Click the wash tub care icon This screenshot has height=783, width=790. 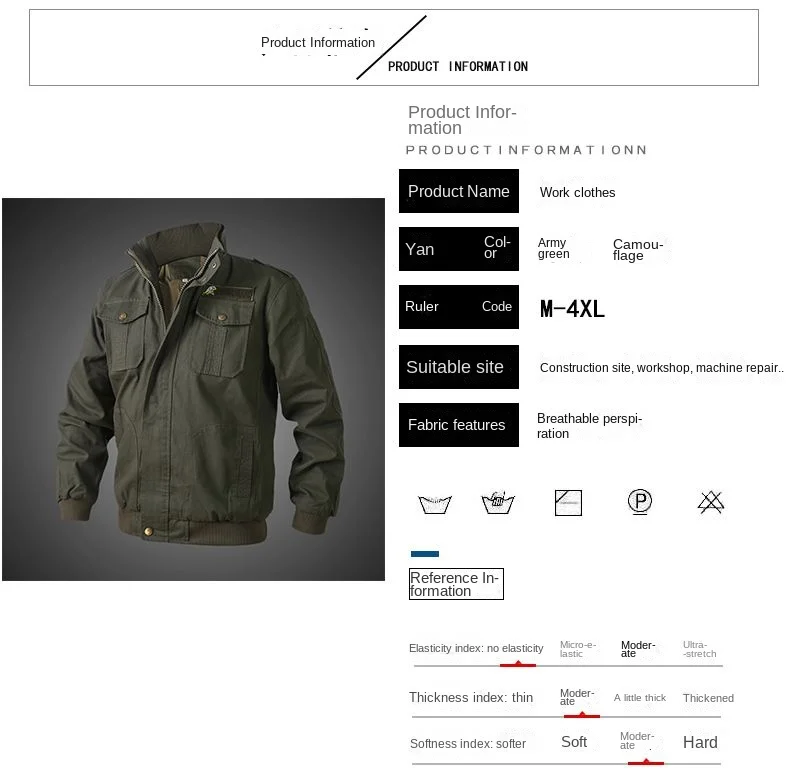tap(435, 504)
